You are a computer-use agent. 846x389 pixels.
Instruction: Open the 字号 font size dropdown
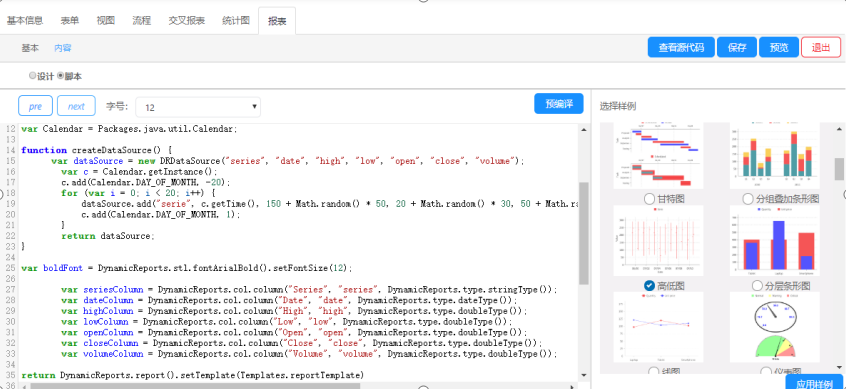tap(198, 107)
